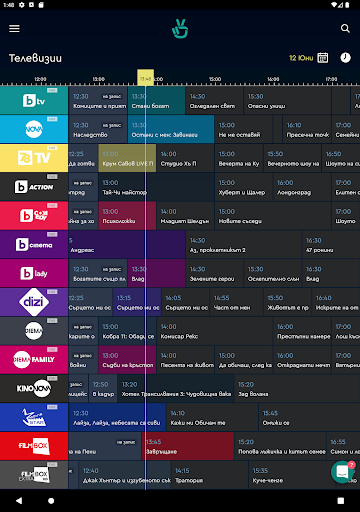Select the Diema Family channel logo
This screenshot has width=360, height=512.
pos(34,360)
